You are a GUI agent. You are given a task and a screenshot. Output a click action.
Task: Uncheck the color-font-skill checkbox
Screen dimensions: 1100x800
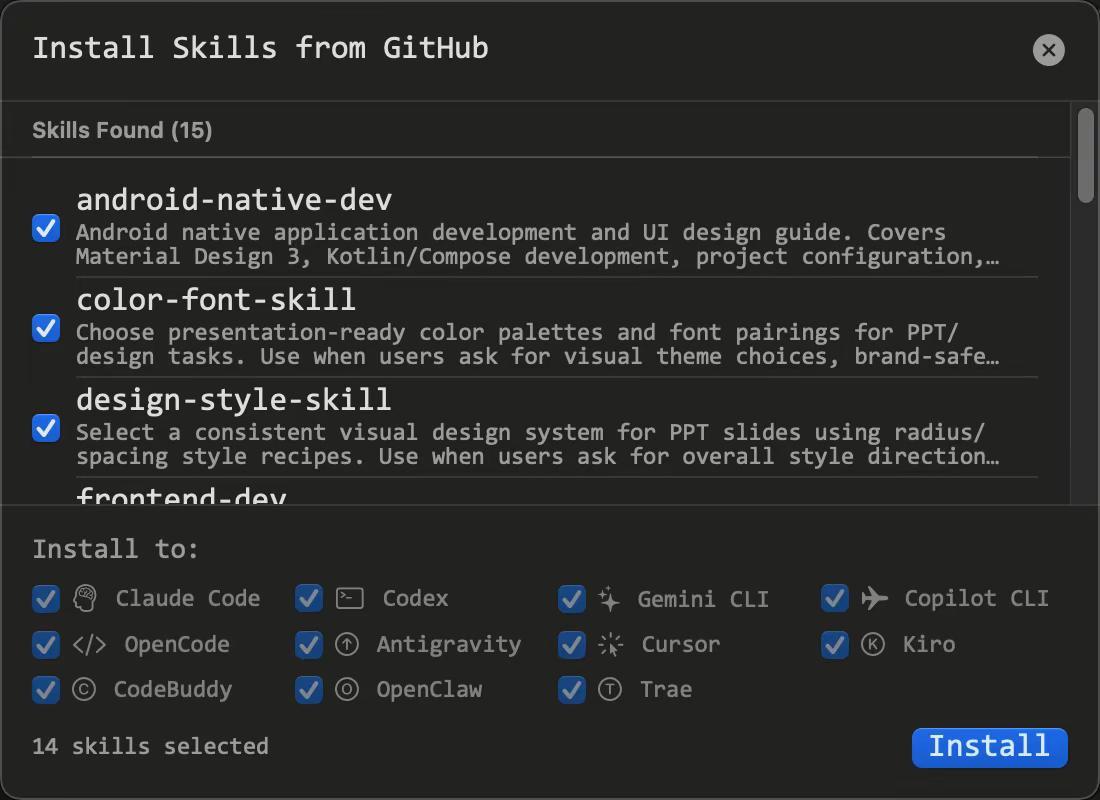coord(45,328)
